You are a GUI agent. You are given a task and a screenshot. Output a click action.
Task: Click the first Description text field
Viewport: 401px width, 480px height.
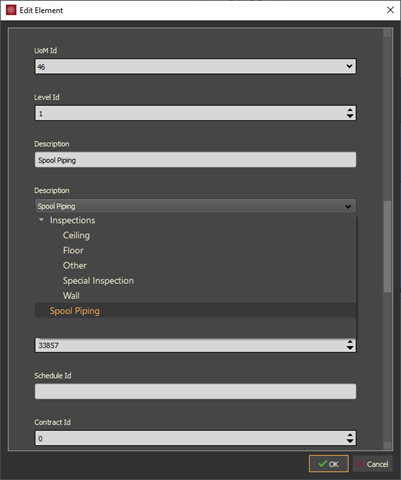[195, 160]
